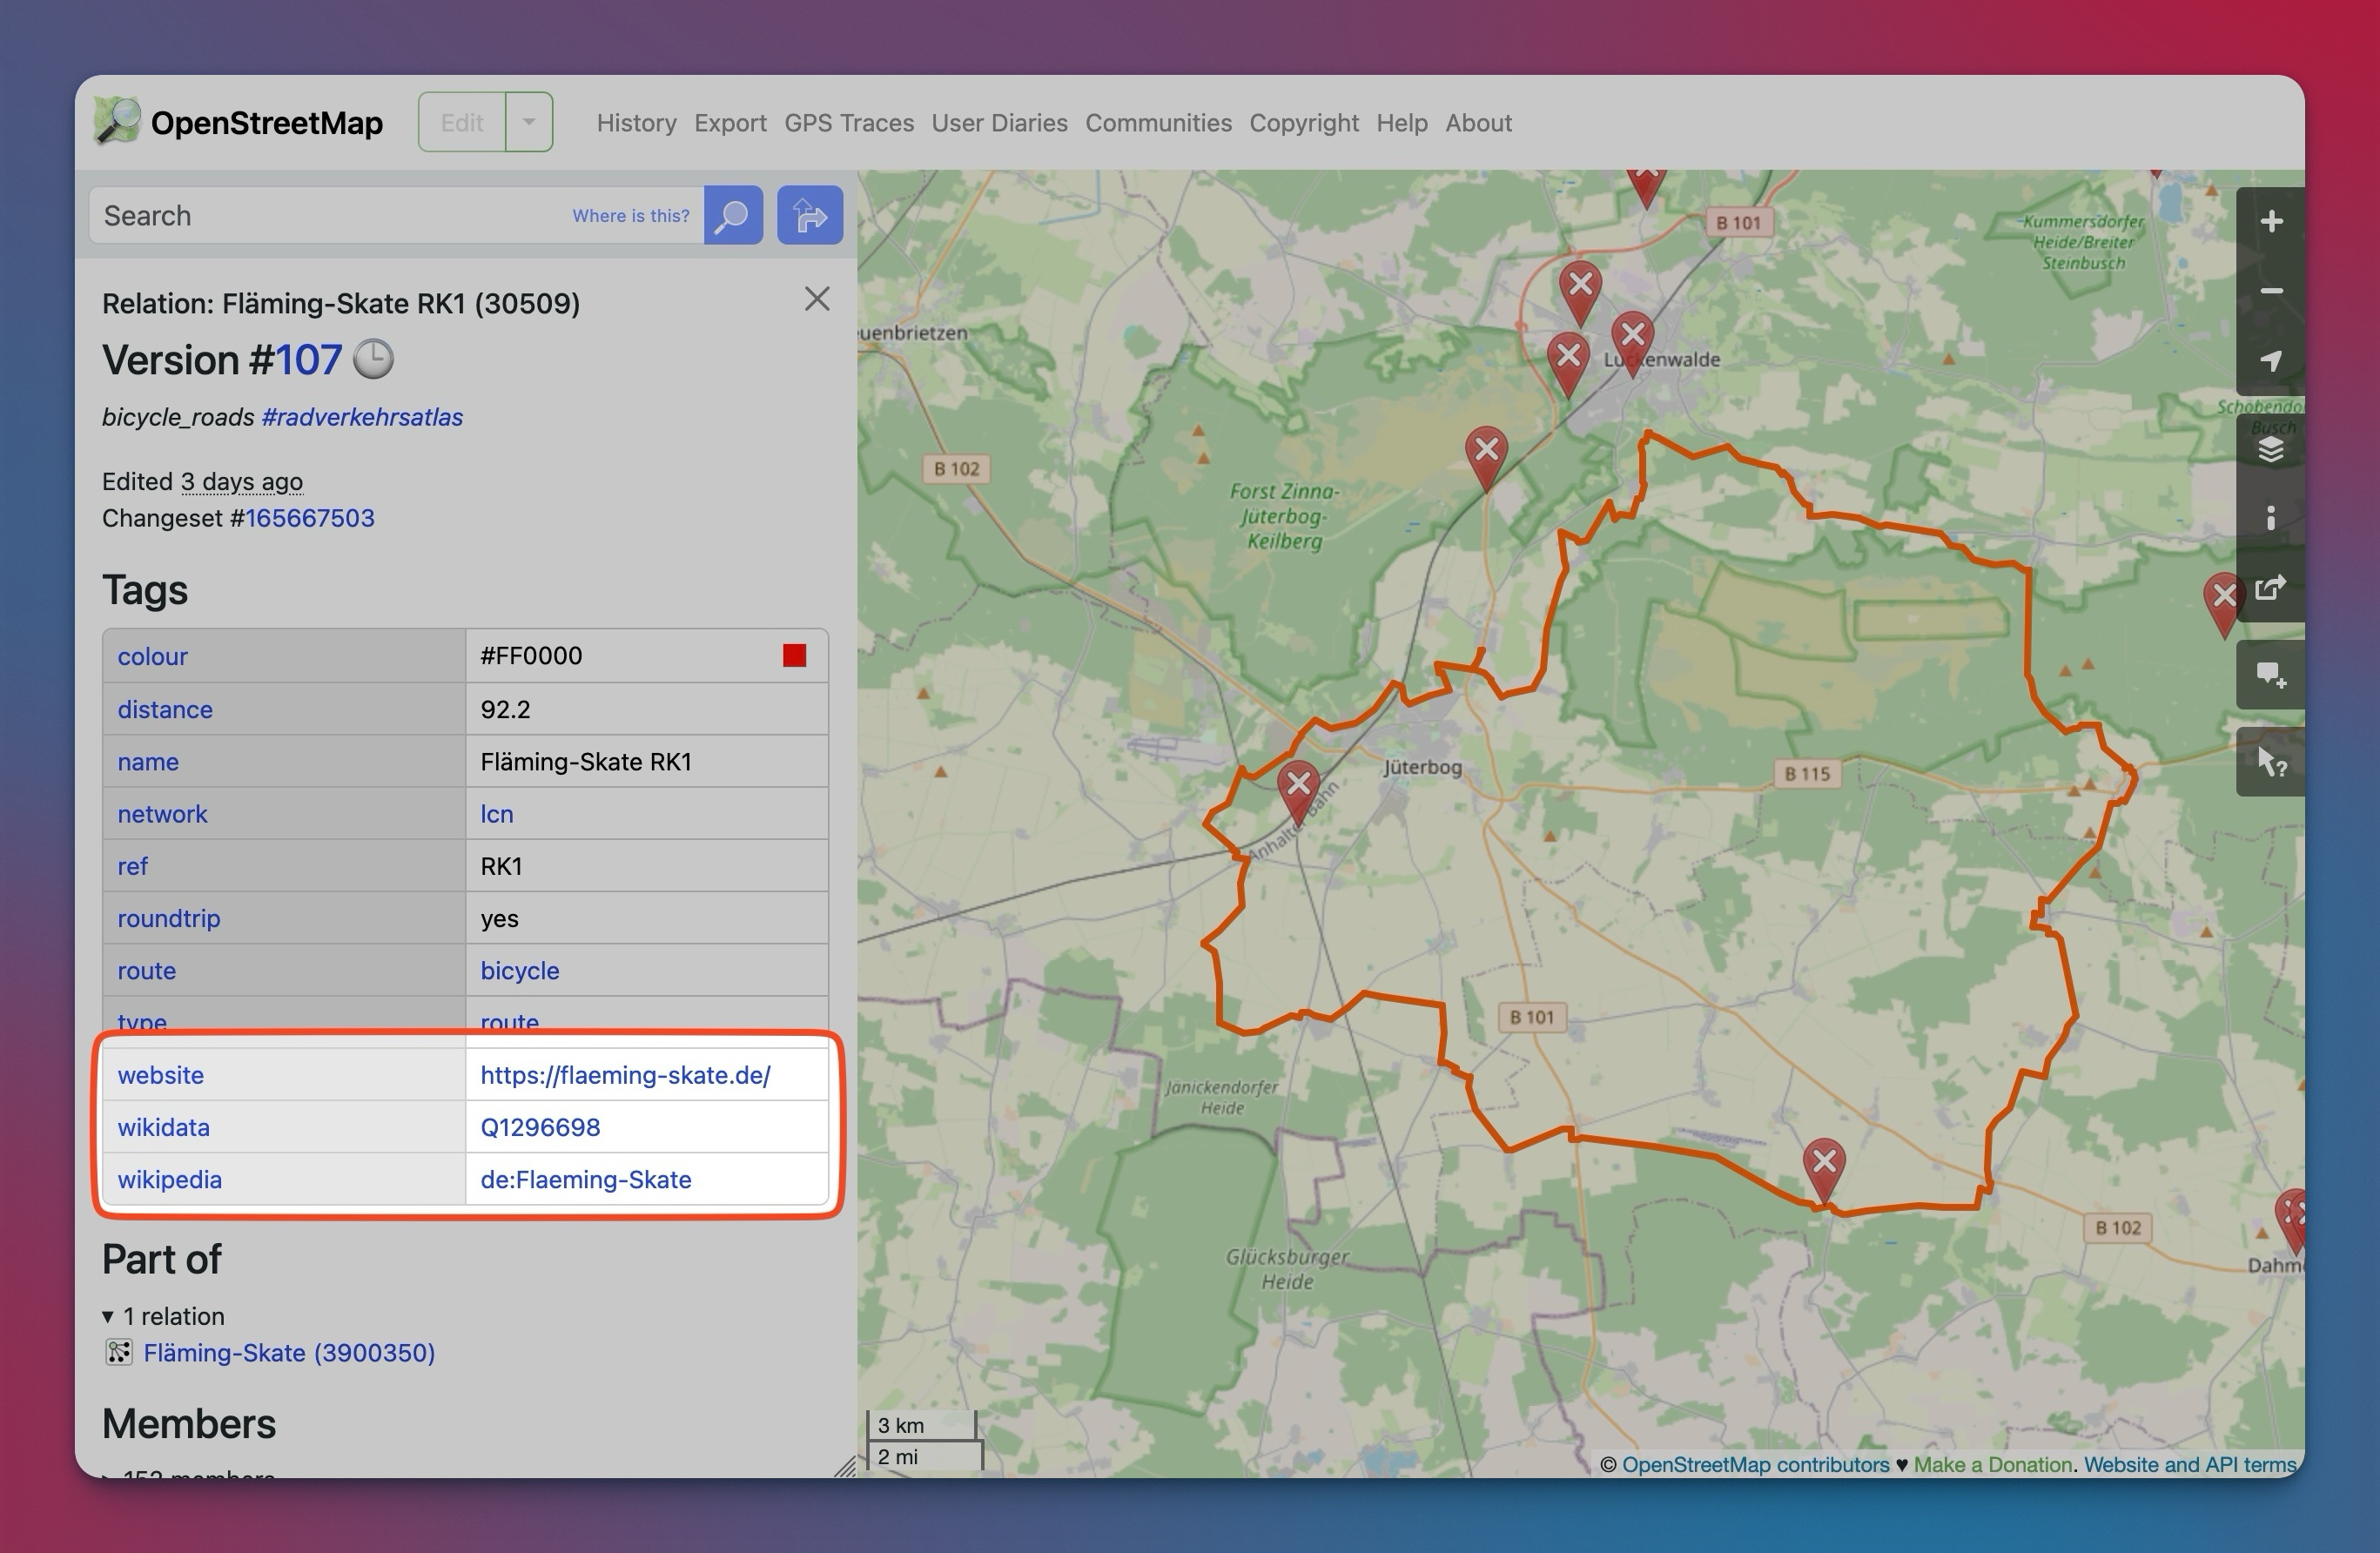Screen dimensions: 2380x1553
Task: Open the Export menu item
Action: pyautogui.click(x=730, y=123)
